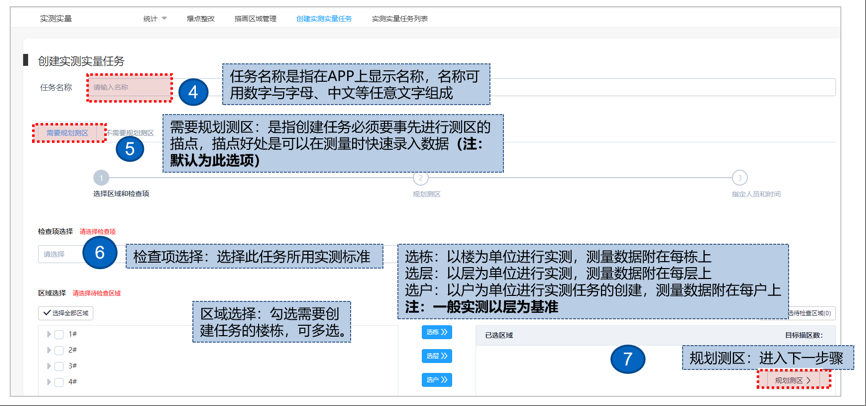Switch to the 需要规划测区 tab

[x=67, y=133]
